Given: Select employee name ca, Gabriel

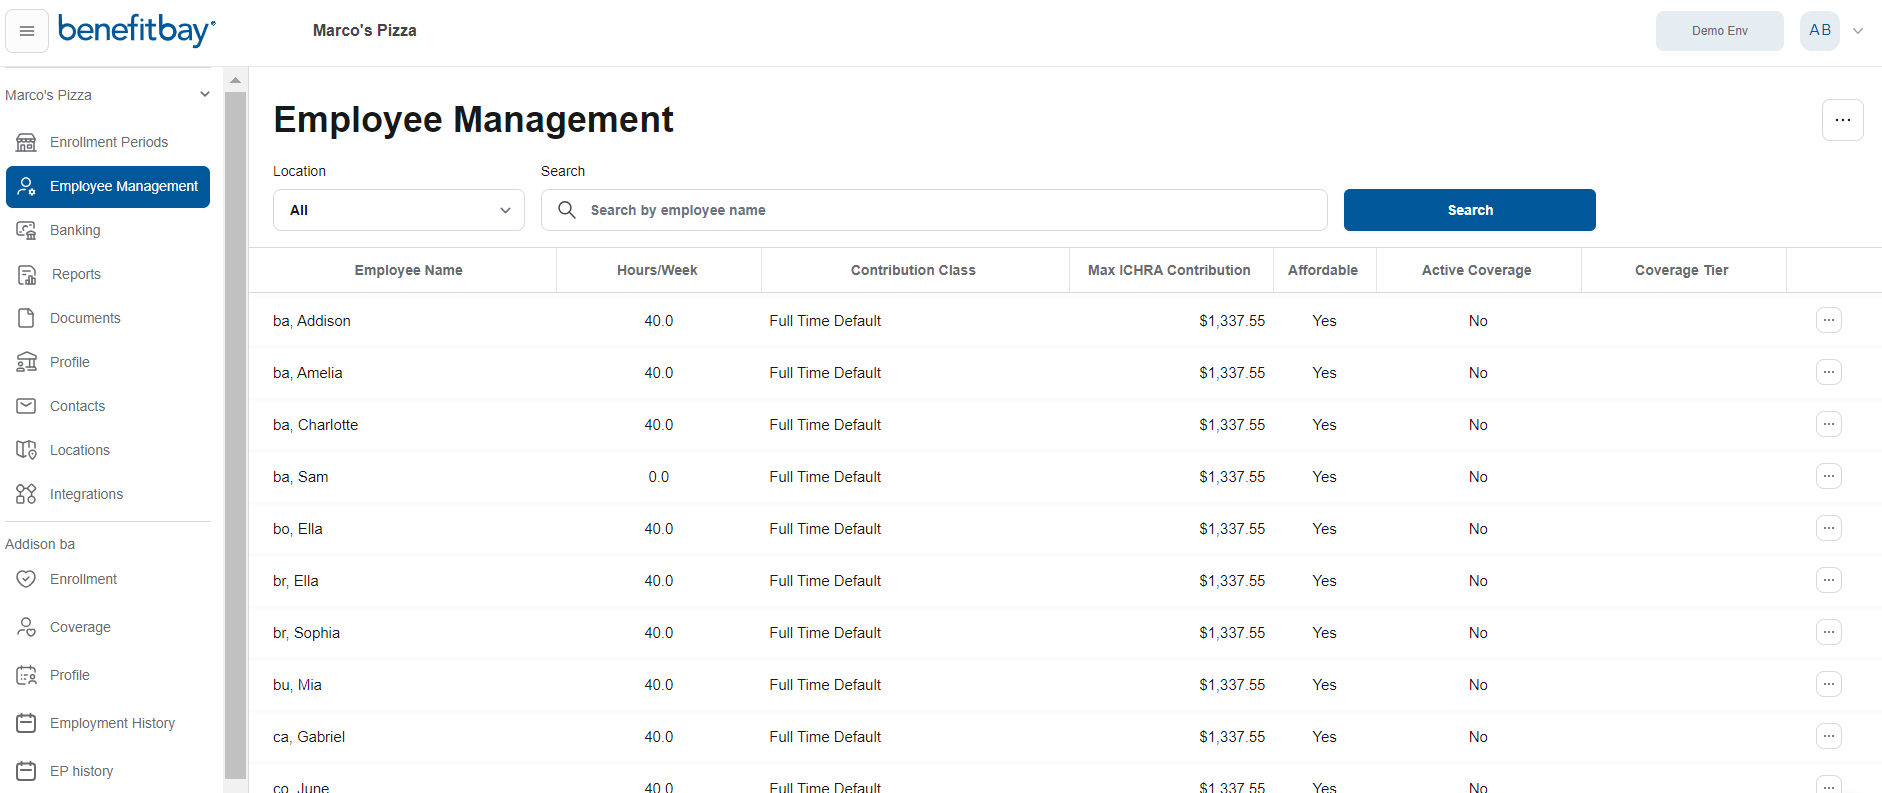Looking at the screenshot, I should (x=309, y=737).
